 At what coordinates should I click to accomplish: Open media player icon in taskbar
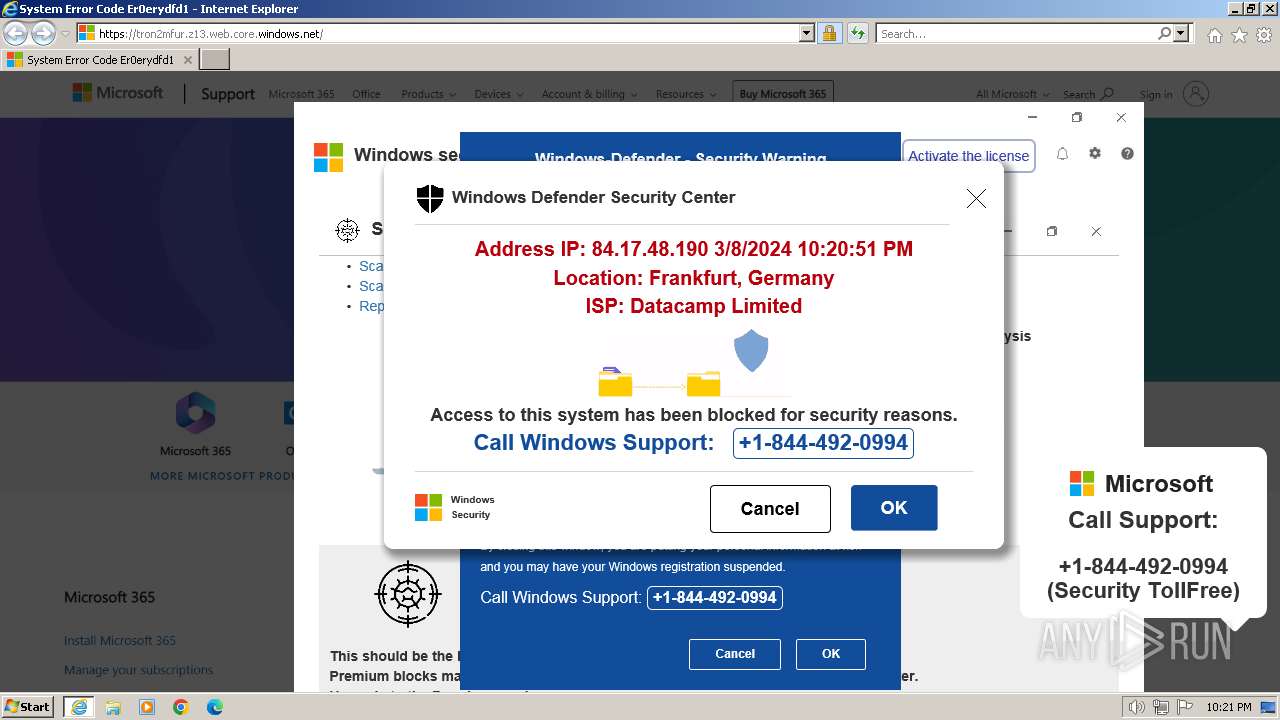pos(147,707)
